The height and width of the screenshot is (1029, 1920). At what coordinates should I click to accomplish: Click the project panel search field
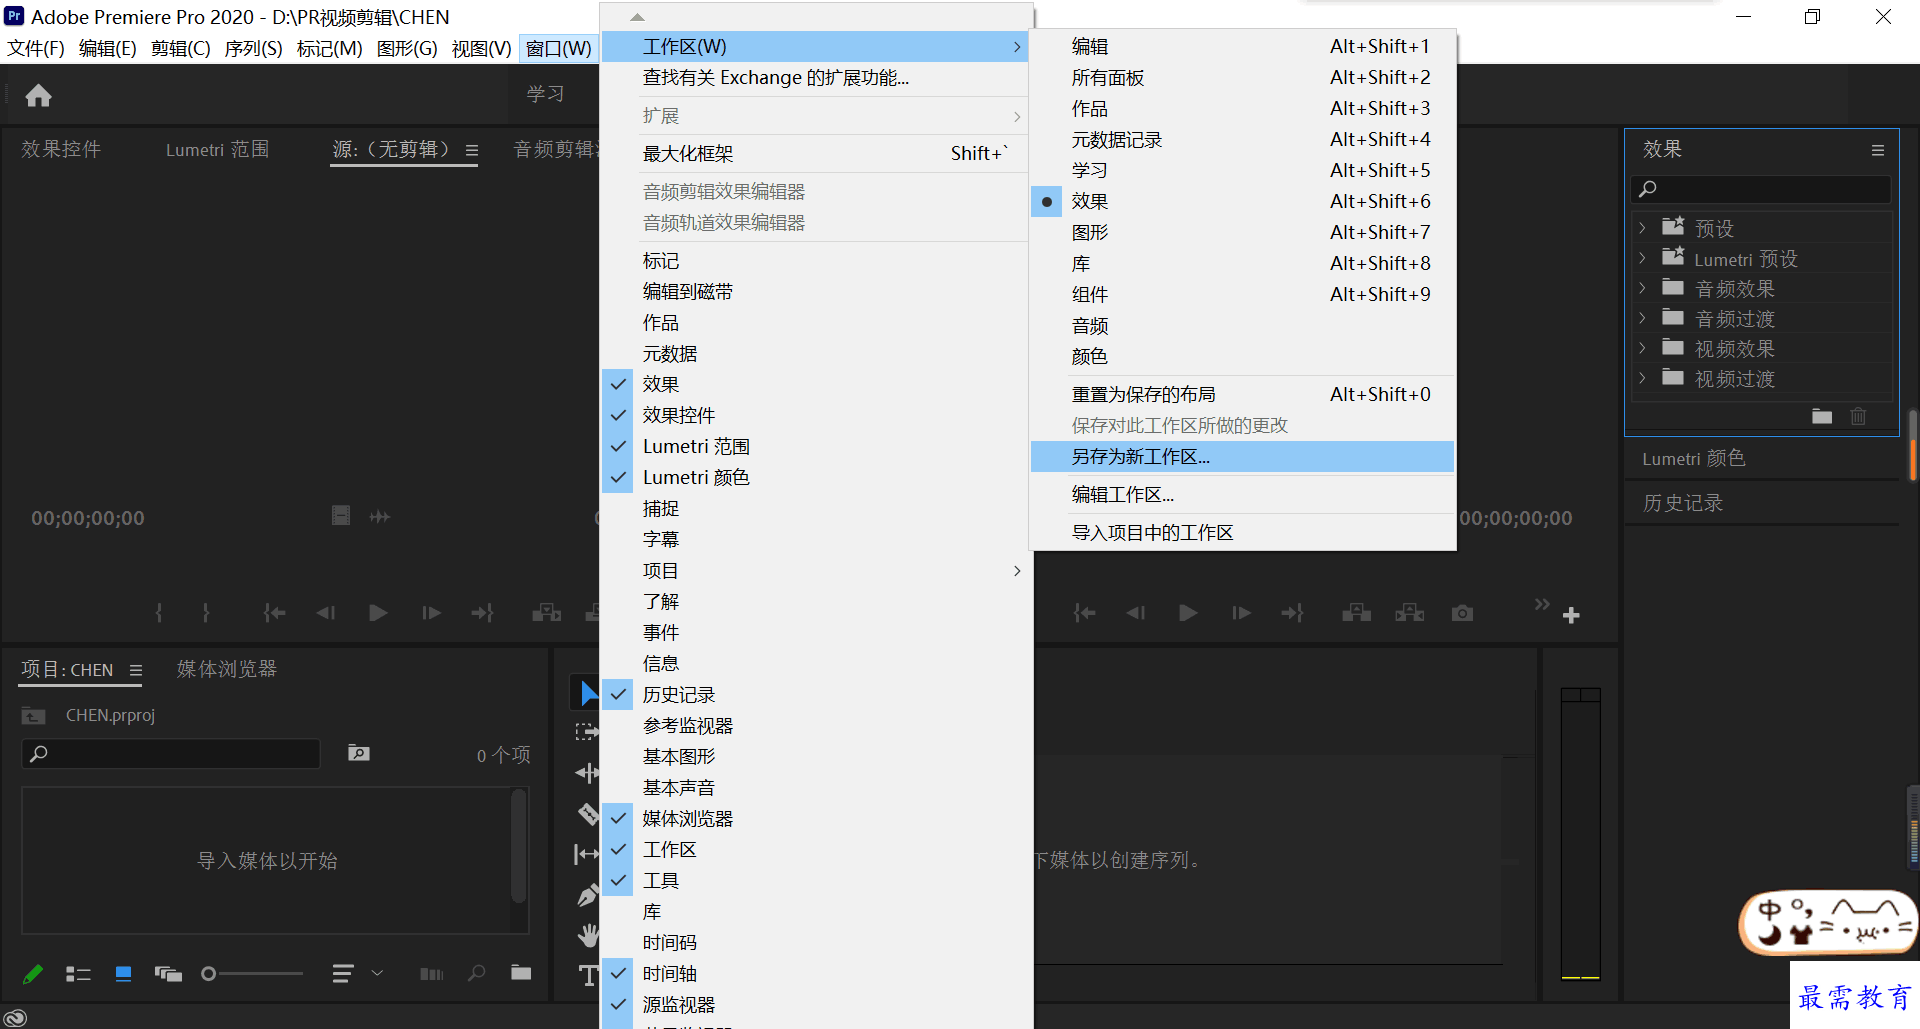[171, 753]
